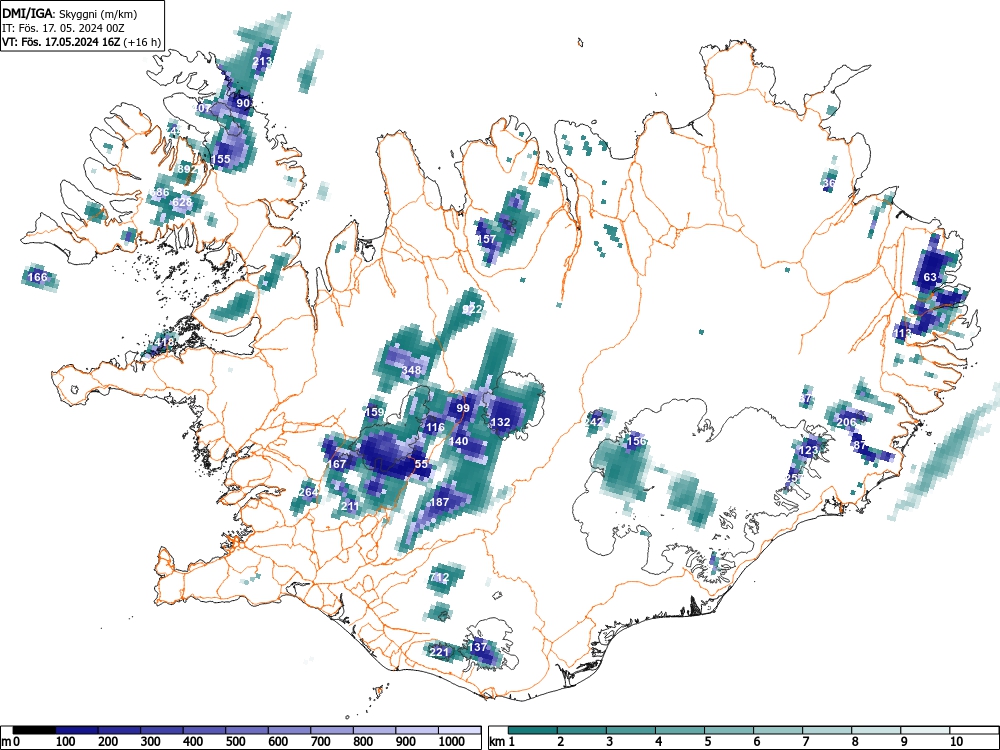Click the visibility value '157' in the north
The width and height of the screenshot is (1000, 750).
pos(487,239)
